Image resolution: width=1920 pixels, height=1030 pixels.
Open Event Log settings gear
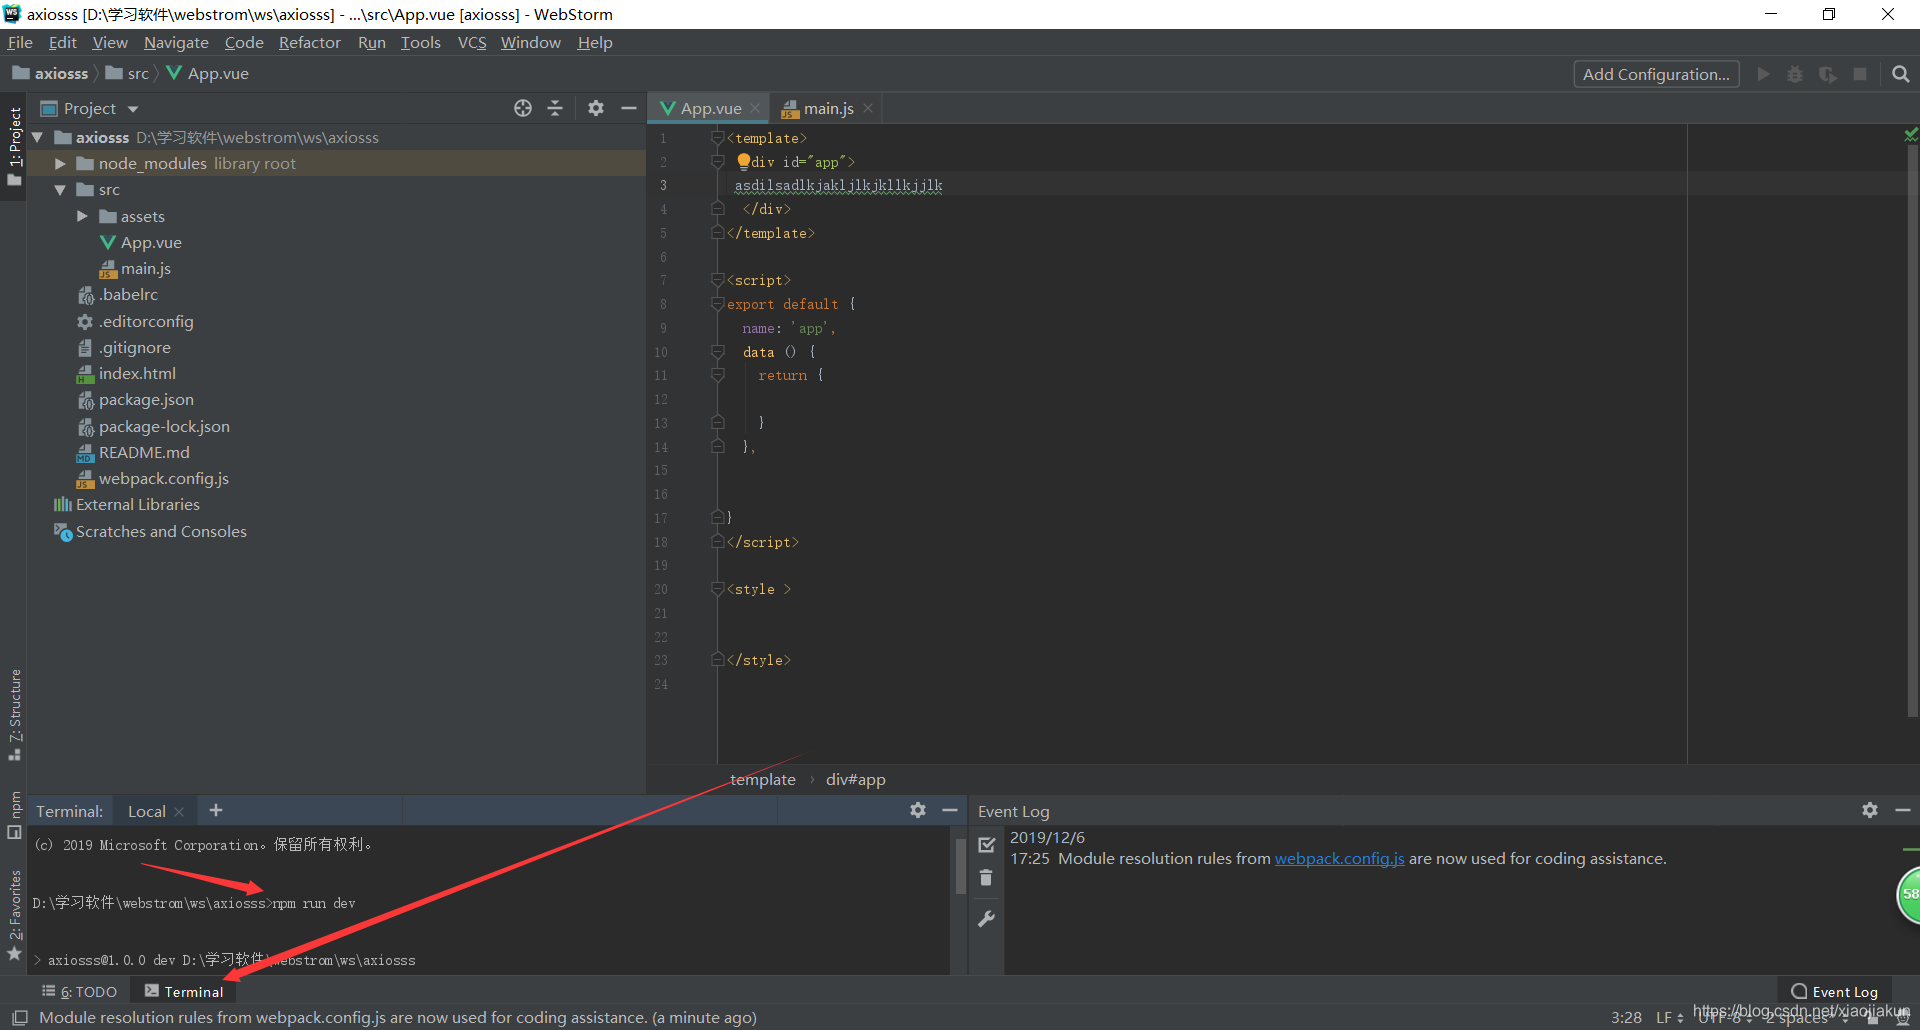click(1870, 810)
